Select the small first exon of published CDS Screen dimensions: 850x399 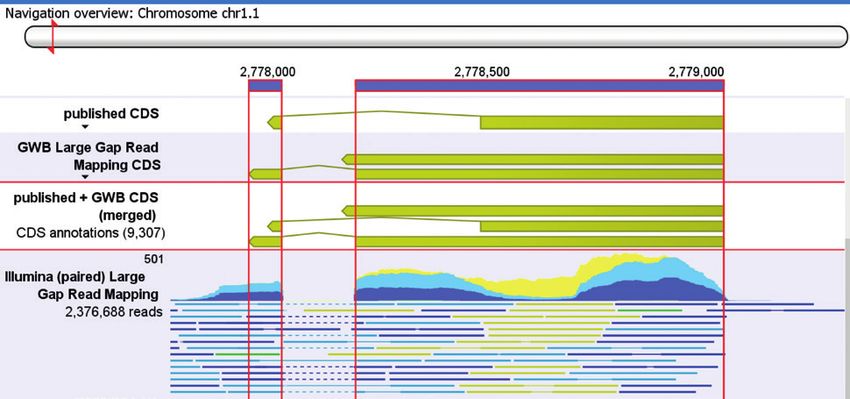tap(274, 123)
